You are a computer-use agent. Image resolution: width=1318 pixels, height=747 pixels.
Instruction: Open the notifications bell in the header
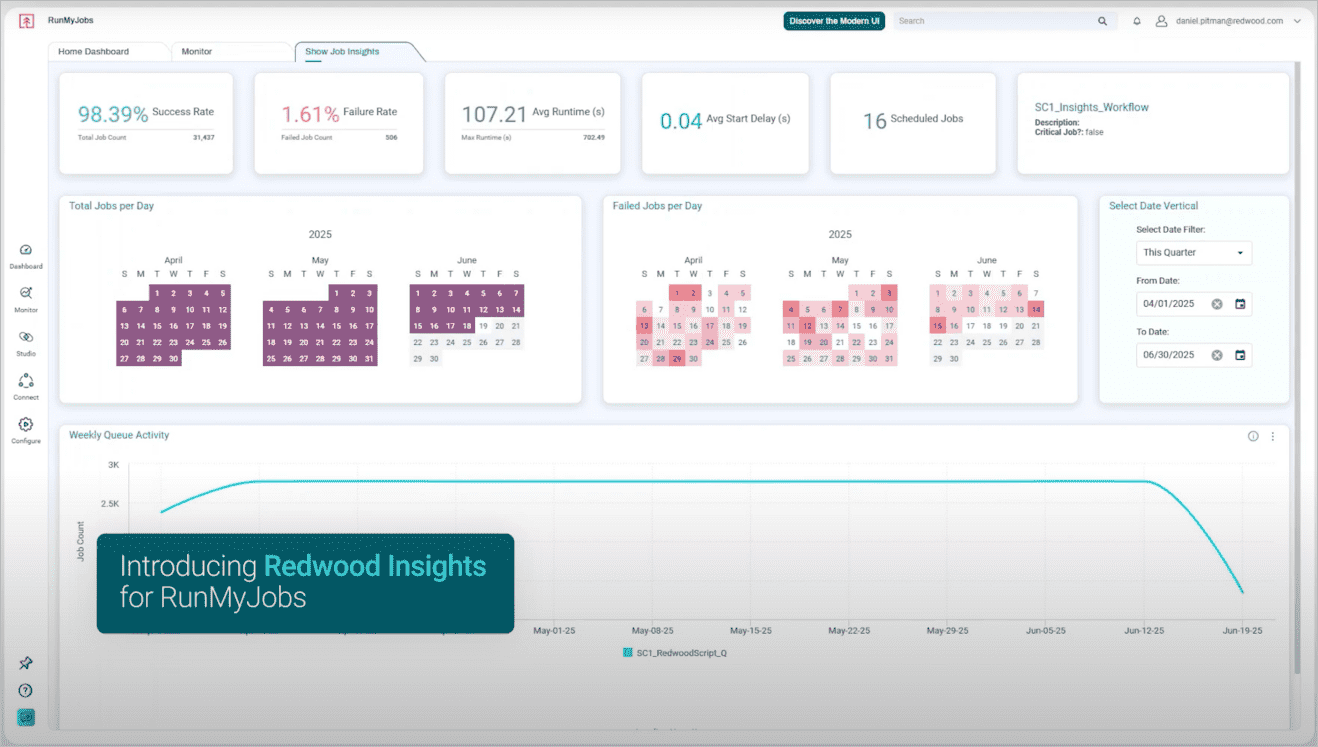point(1135,20)
